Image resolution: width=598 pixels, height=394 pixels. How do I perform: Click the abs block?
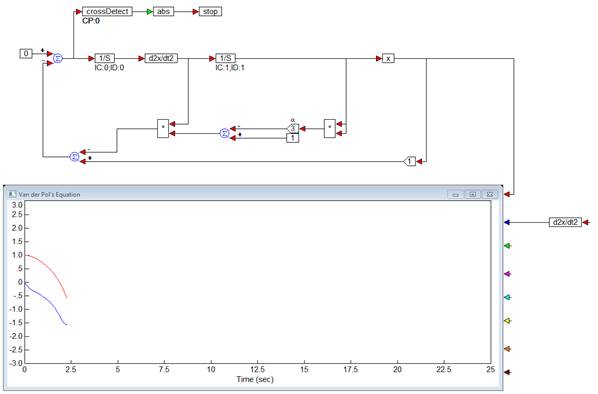164,11
